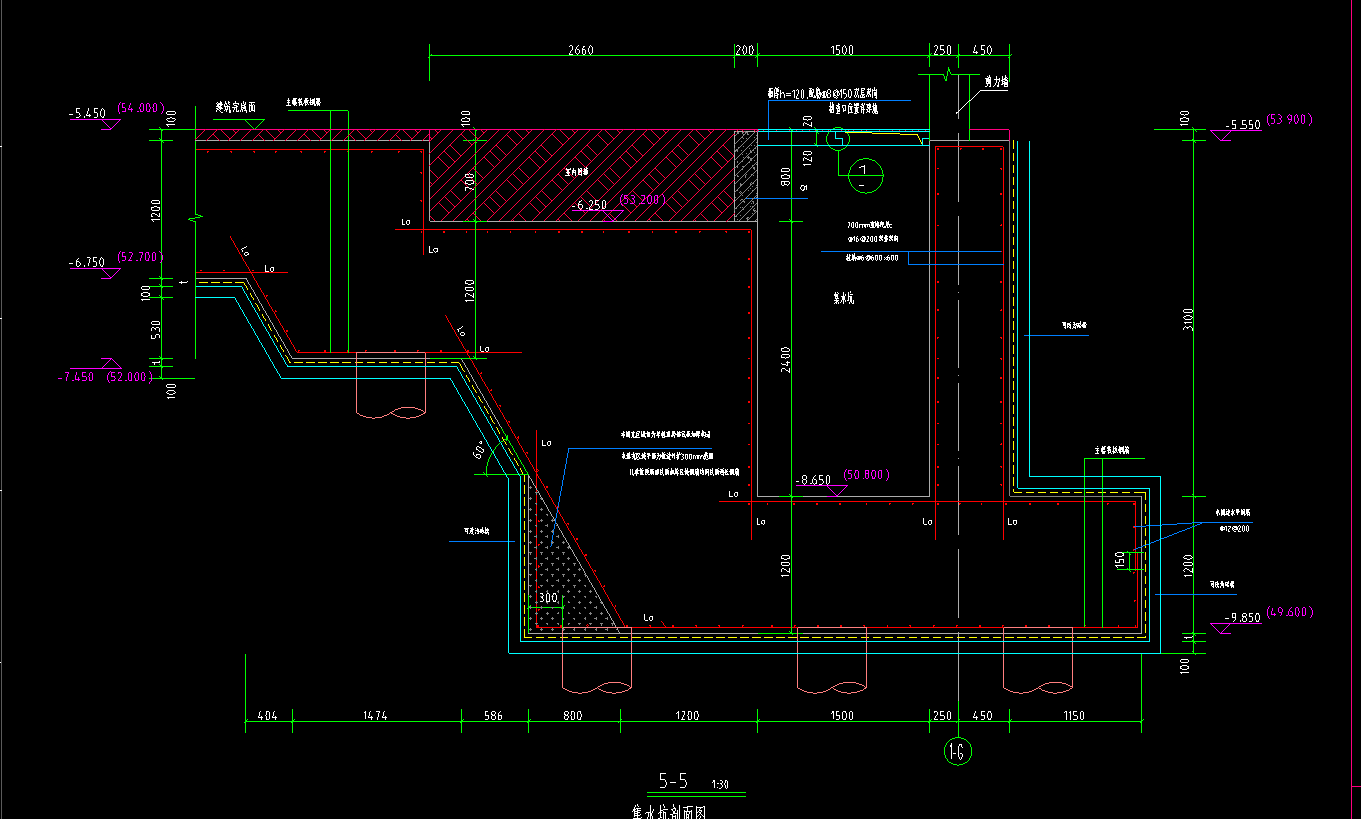The height and width of the screenshot is (819, 1361).
Task: Click the 建筑完成面 label
Action: point(236,106)
